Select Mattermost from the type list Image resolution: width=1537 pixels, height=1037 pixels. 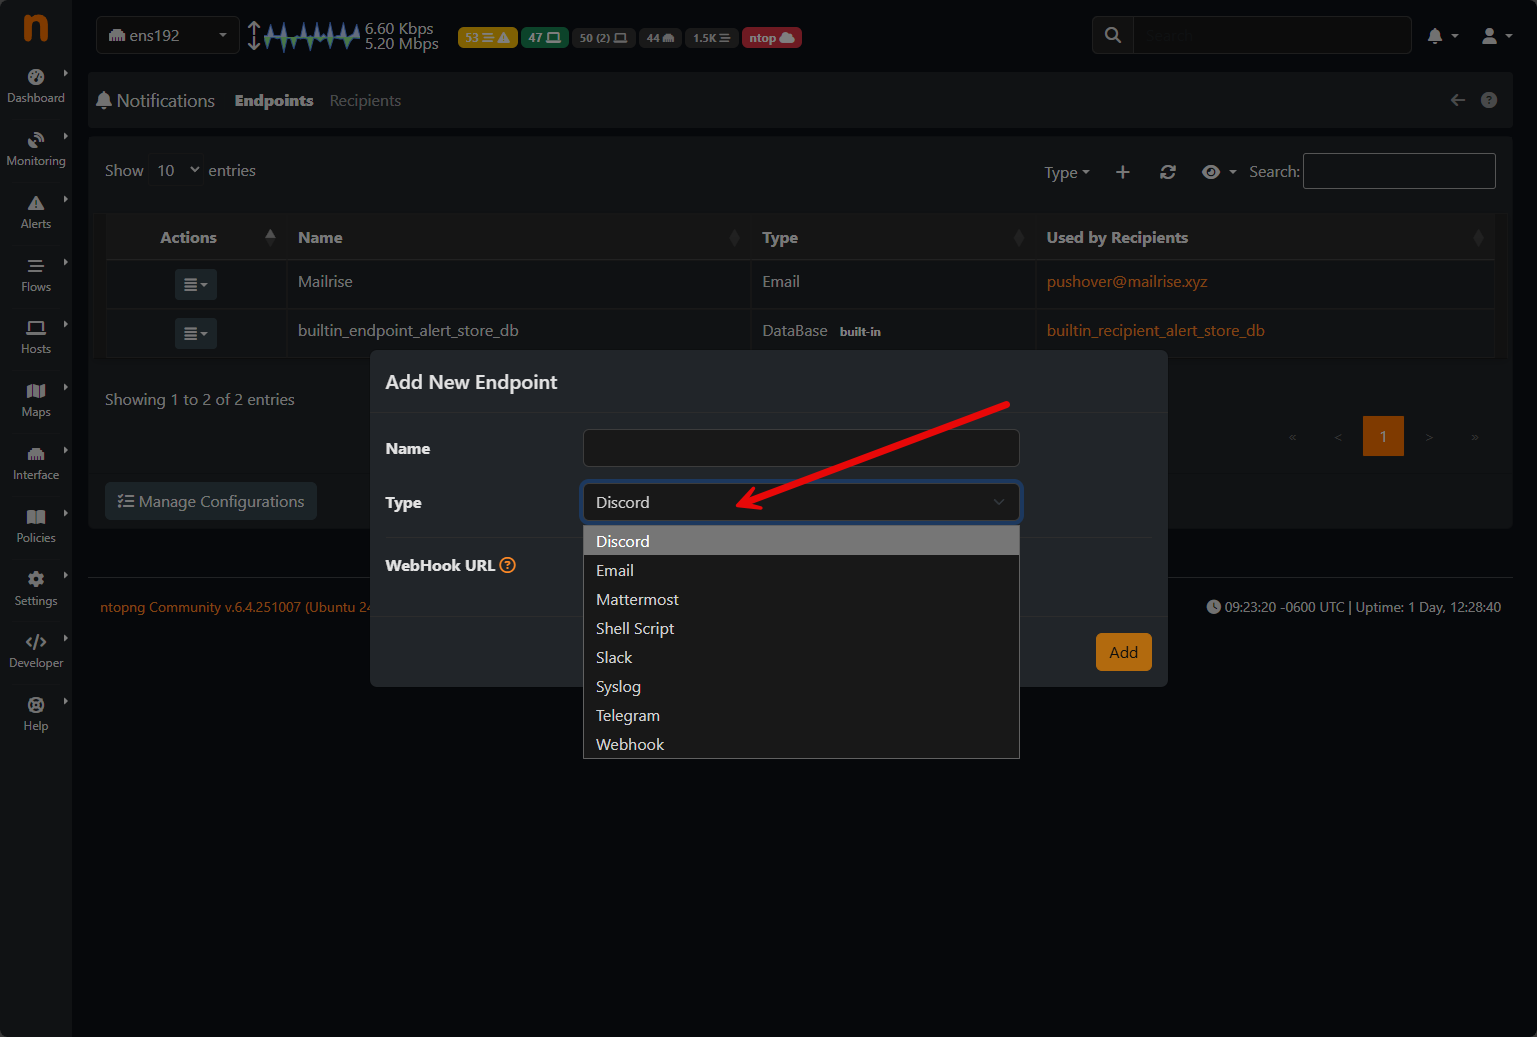(x=801, y=599)
